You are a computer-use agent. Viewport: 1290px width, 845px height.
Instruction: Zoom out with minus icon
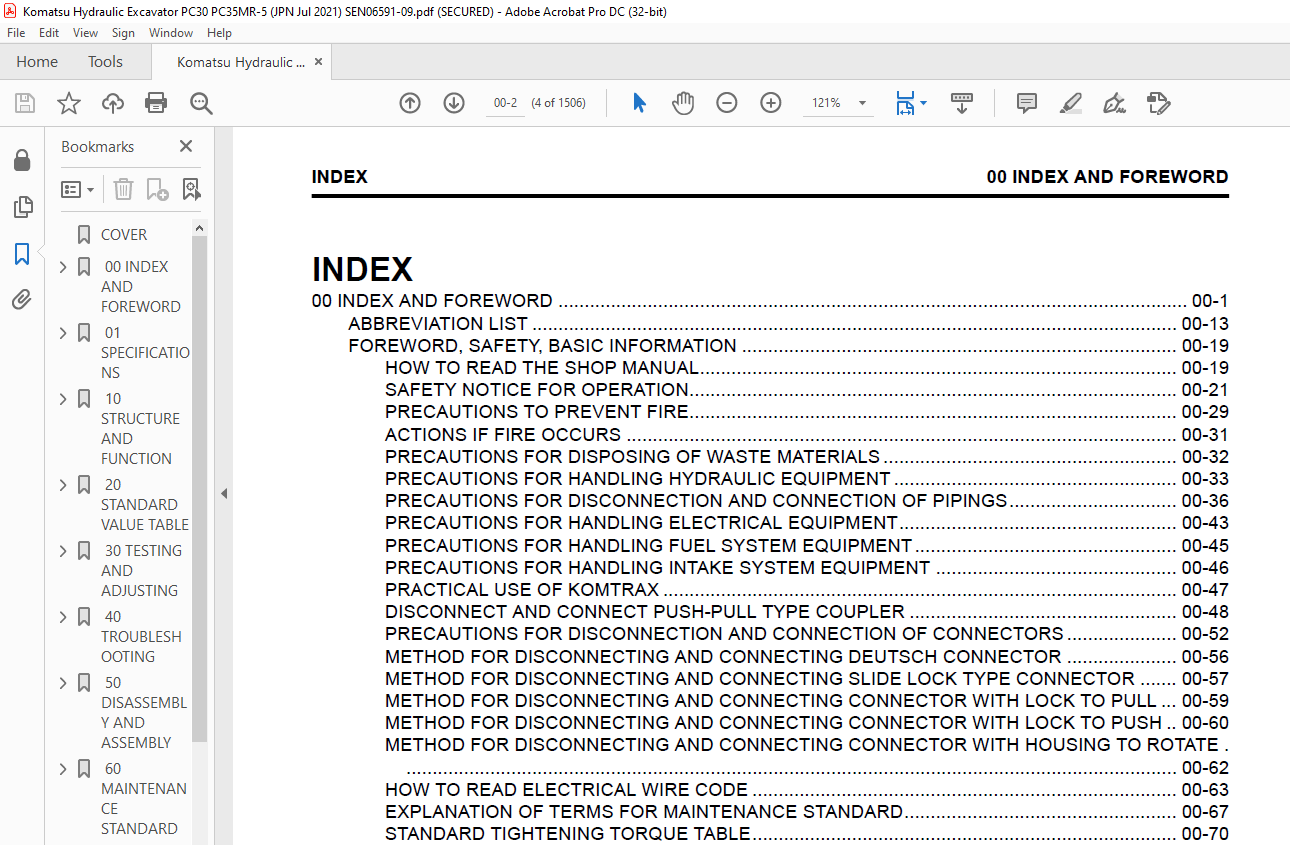(727, 103)
